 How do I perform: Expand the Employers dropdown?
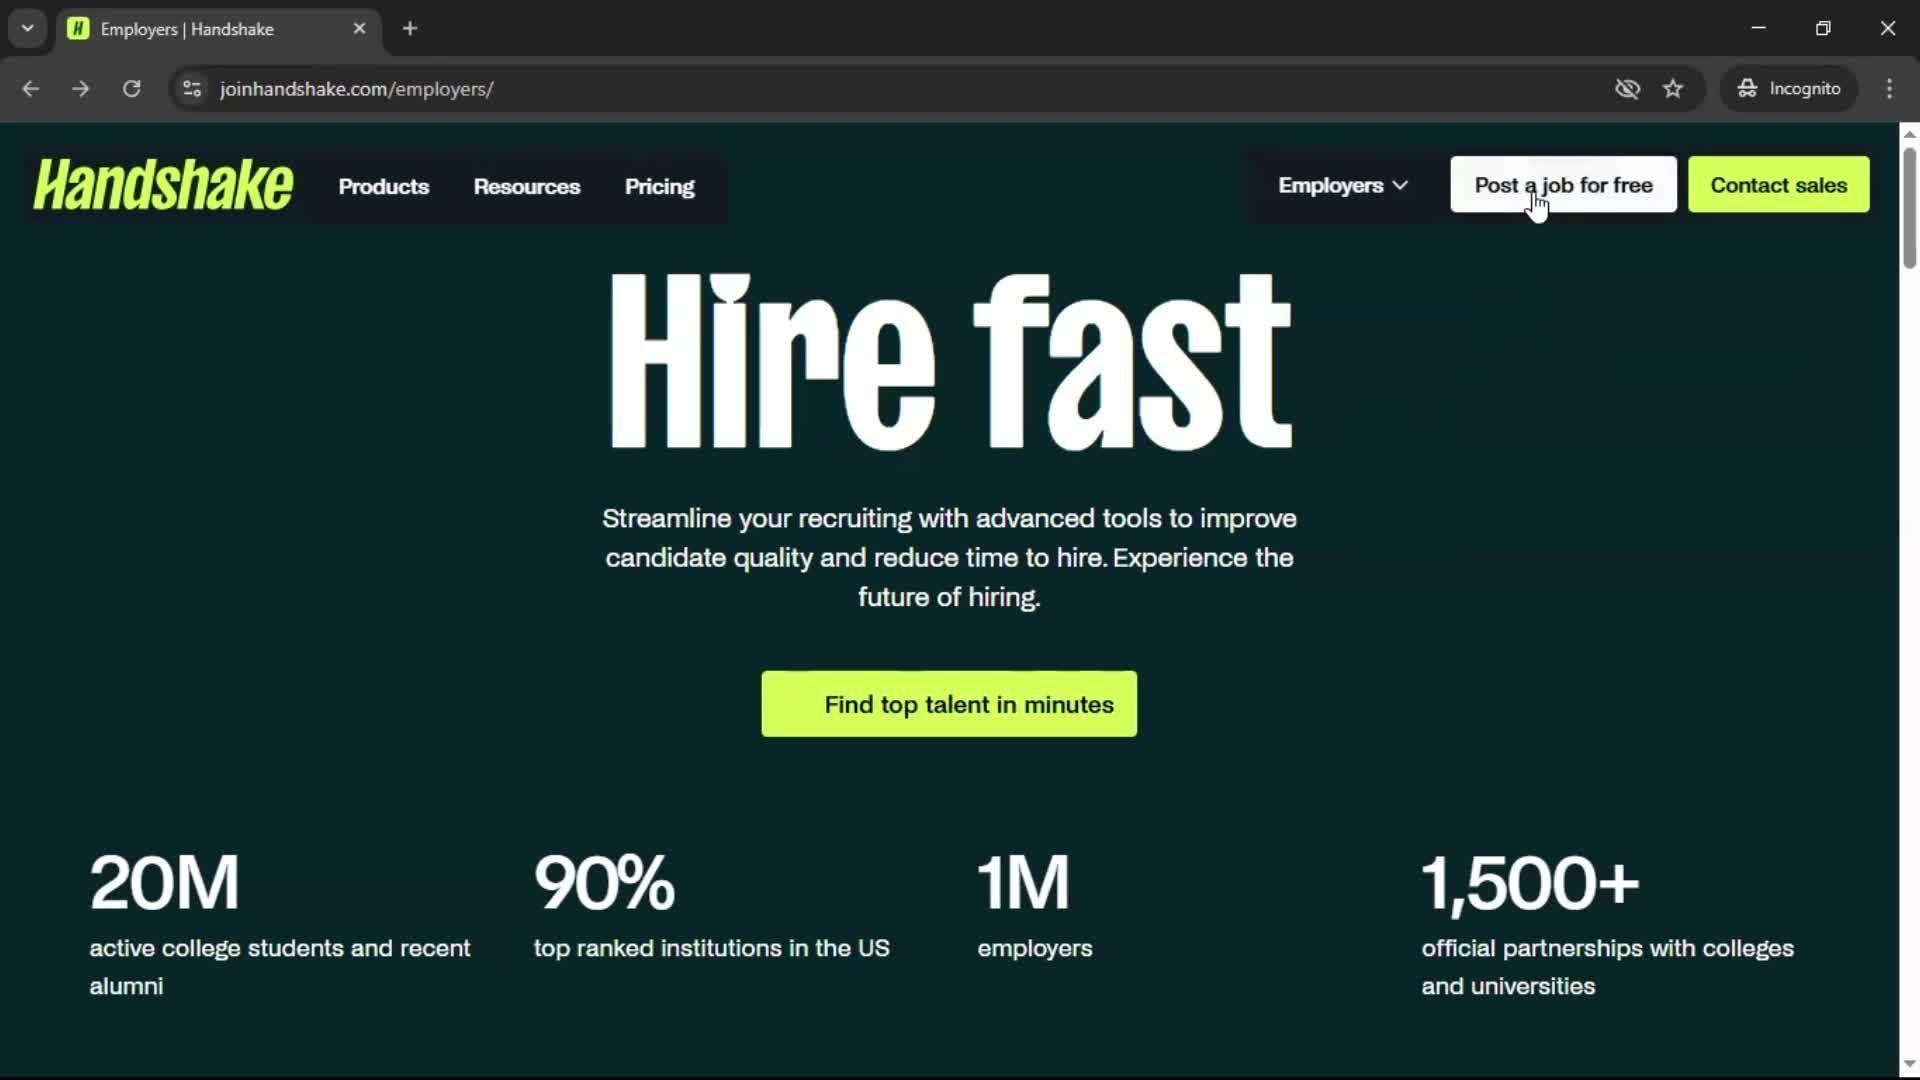point(1342,186)
